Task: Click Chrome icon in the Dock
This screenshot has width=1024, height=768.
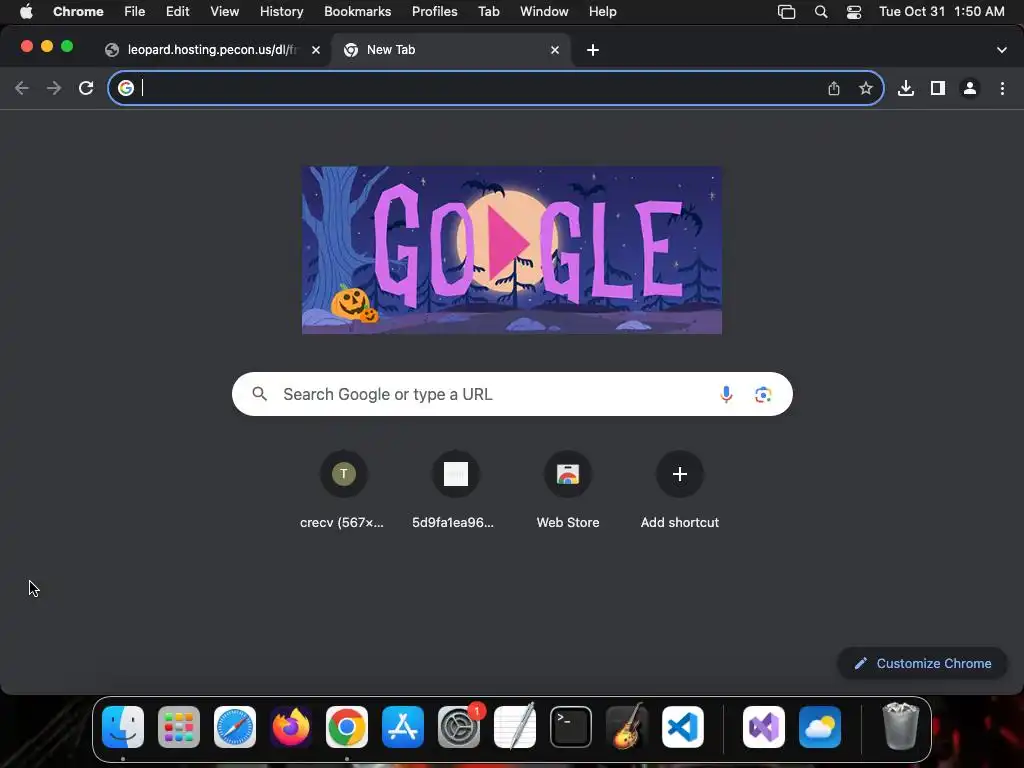Action: point(347,727)
